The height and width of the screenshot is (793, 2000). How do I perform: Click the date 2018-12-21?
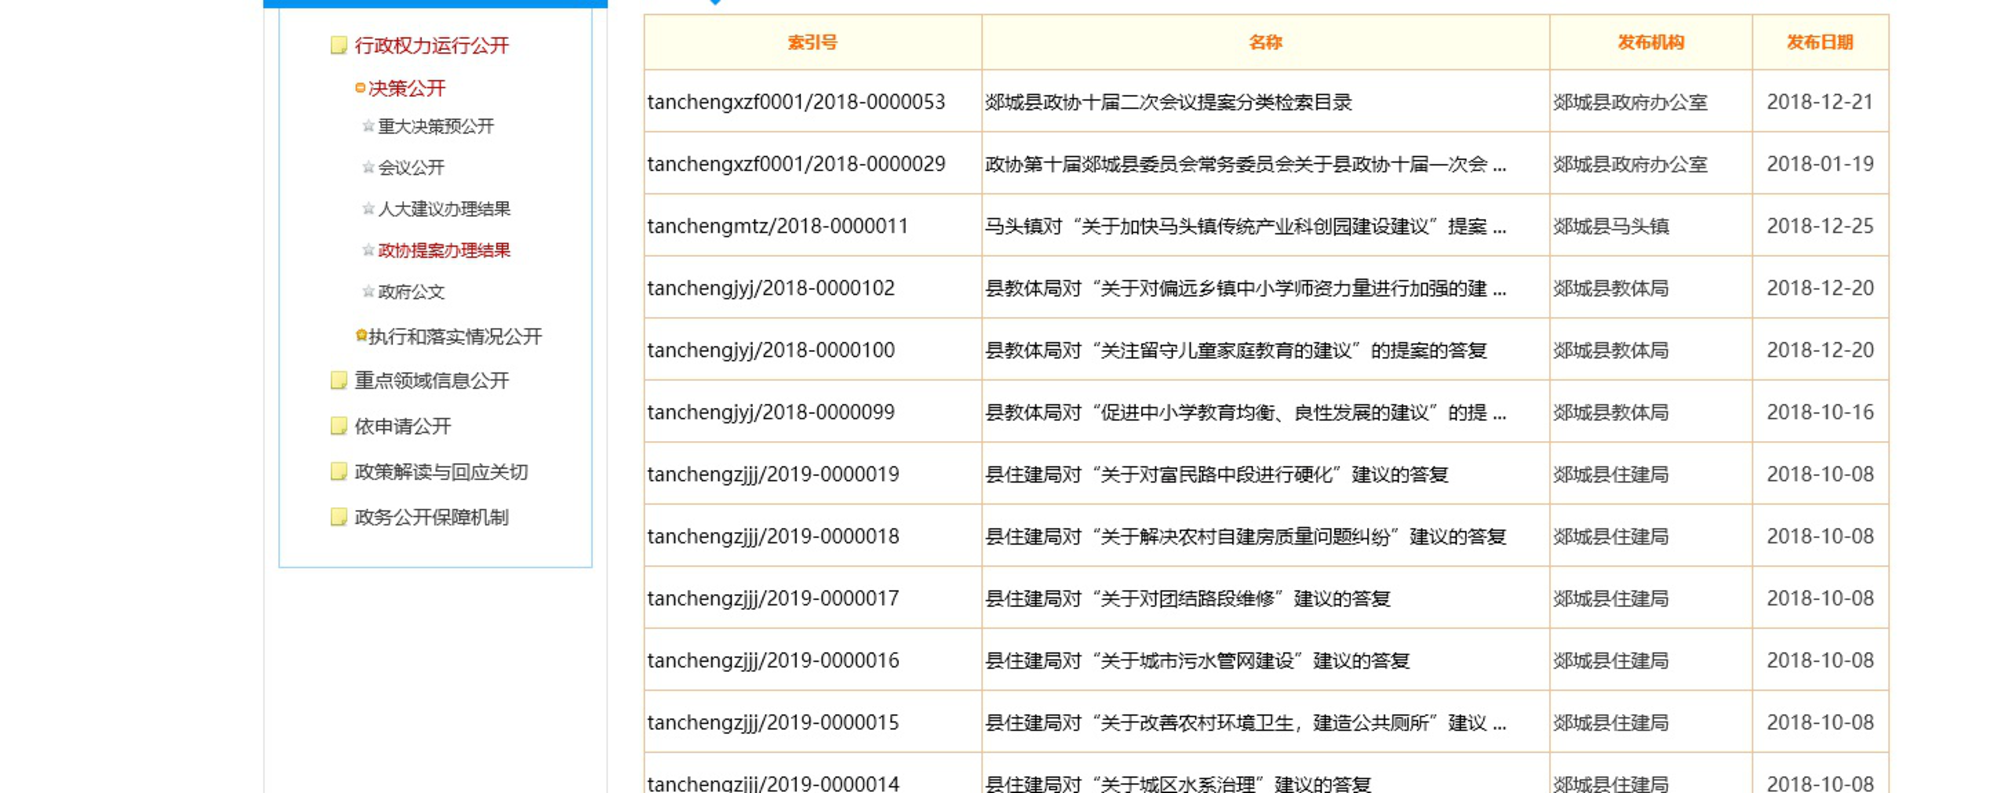click(1820, 102)
